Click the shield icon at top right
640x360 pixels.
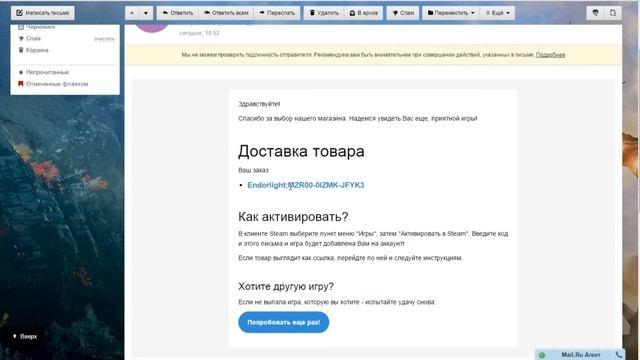(x=596, y=13)
